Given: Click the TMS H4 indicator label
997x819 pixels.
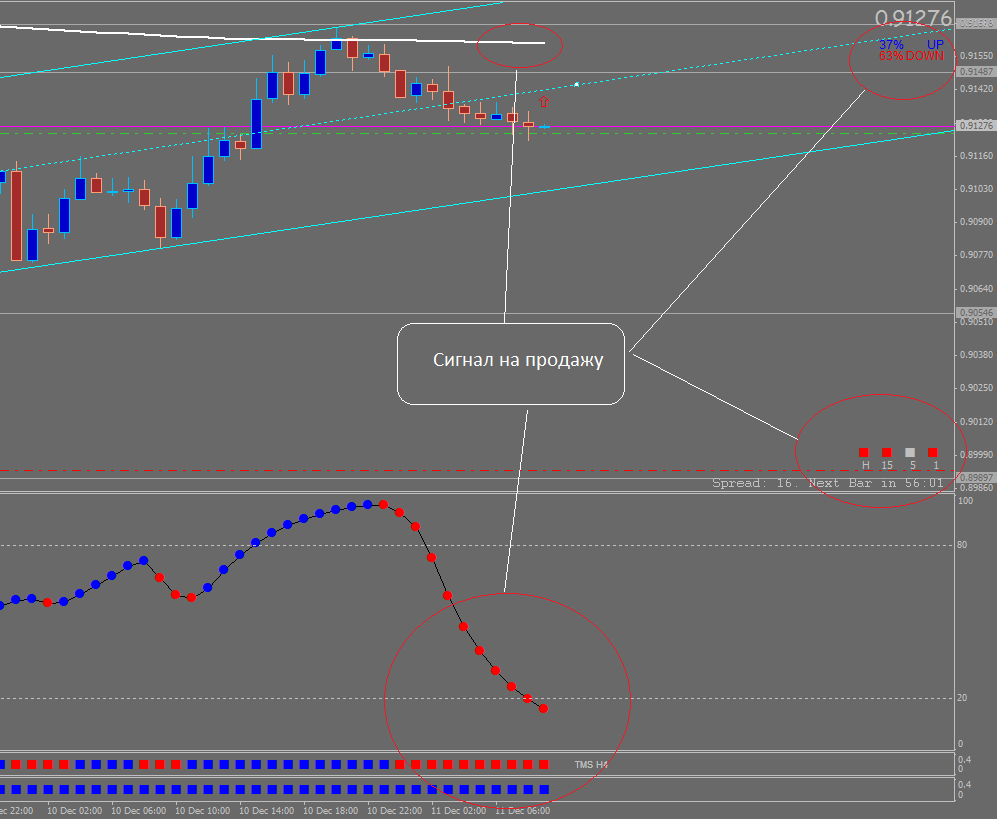Looking at the screenshot, I should [591, 764].
